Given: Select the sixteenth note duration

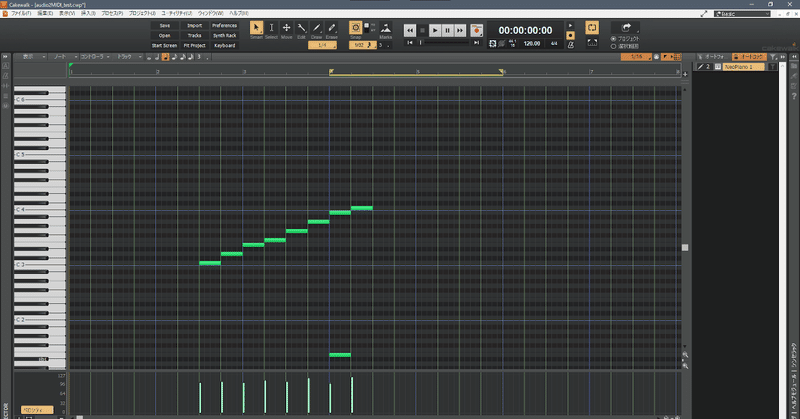Looking at the screenshot, I should pos(182,57).
